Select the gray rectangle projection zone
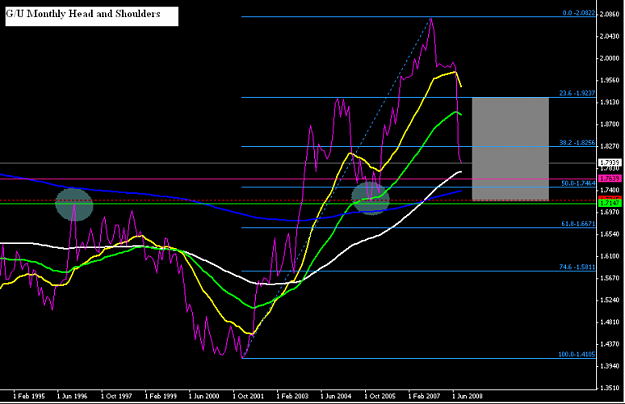Screen dimensions: 625x404 pos(511,149)
